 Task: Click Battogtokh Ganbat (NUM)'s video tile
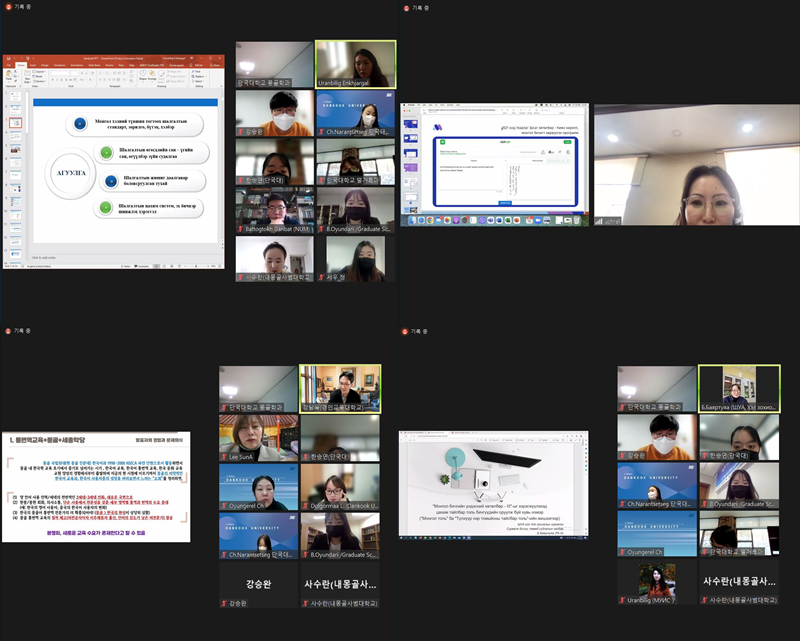coord(274,210)
